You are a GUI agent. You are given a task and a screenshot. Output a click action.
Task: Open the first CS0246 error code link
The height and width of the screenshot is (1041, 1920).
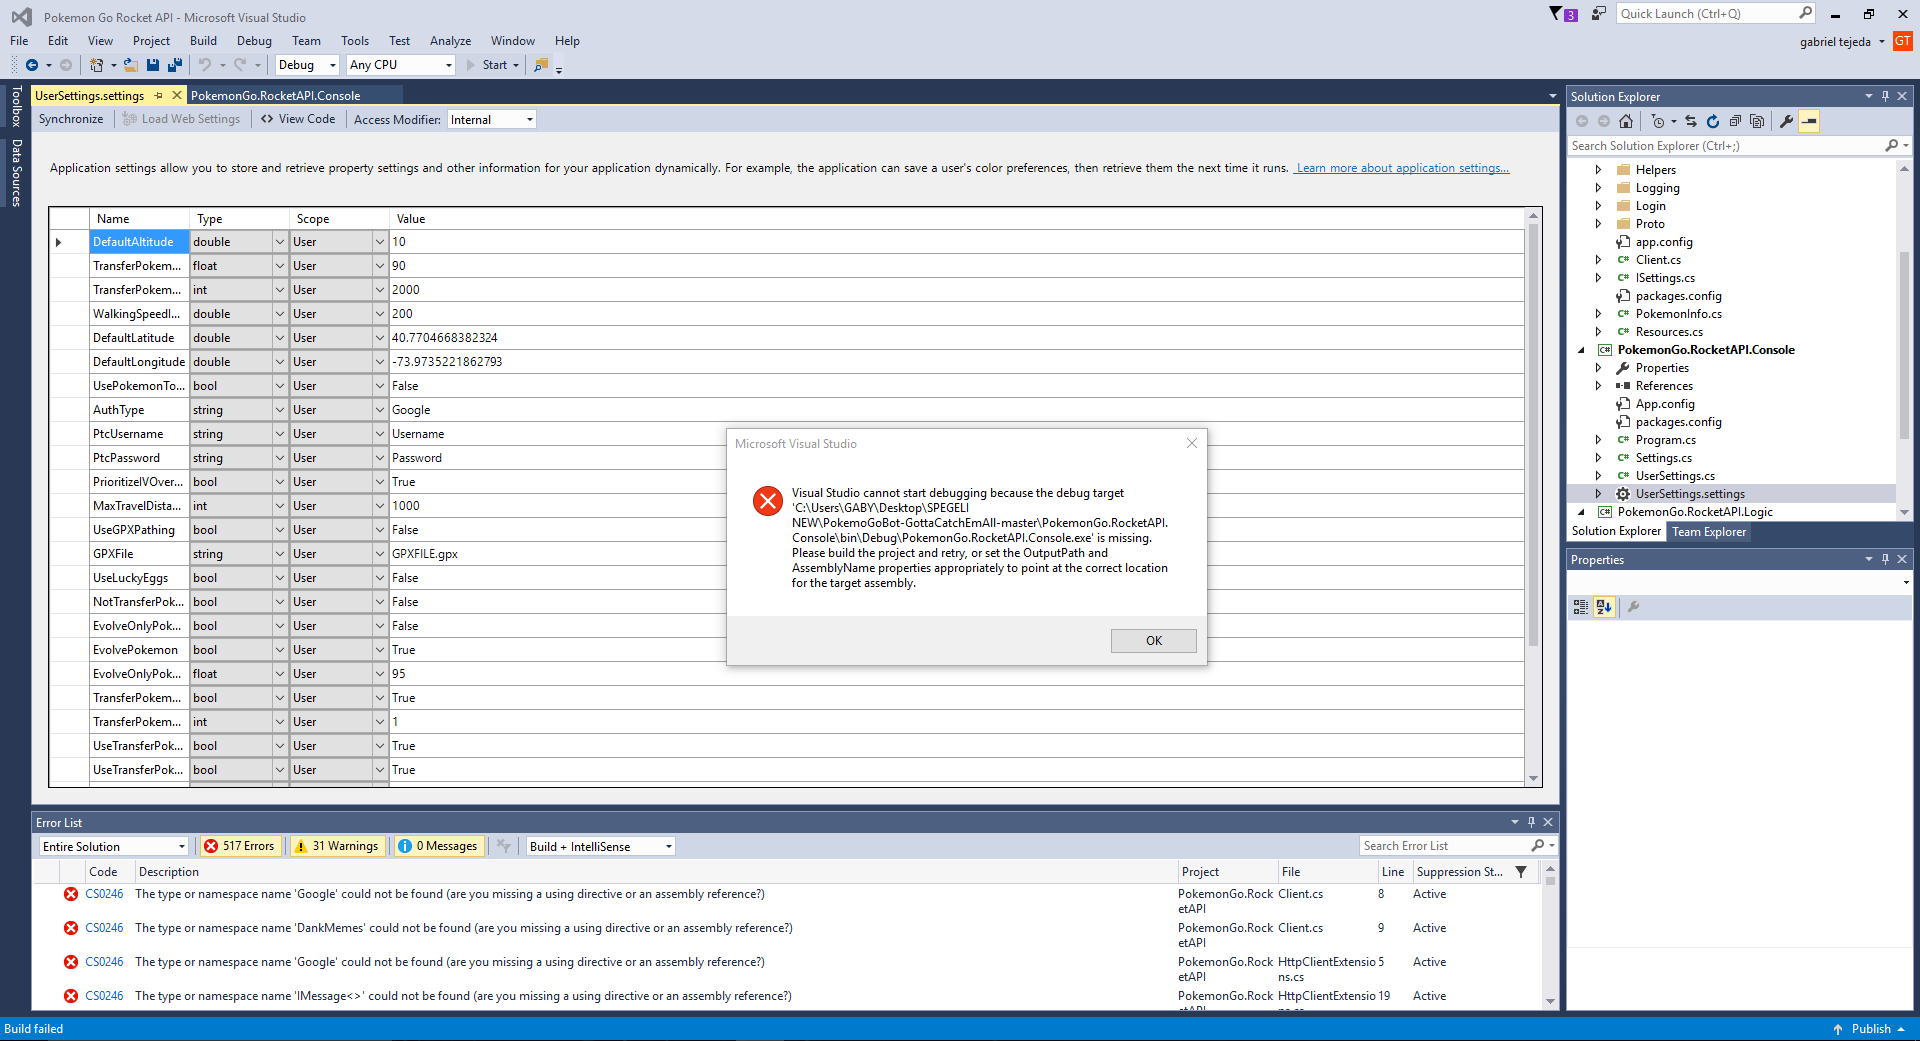coord(104,894)
